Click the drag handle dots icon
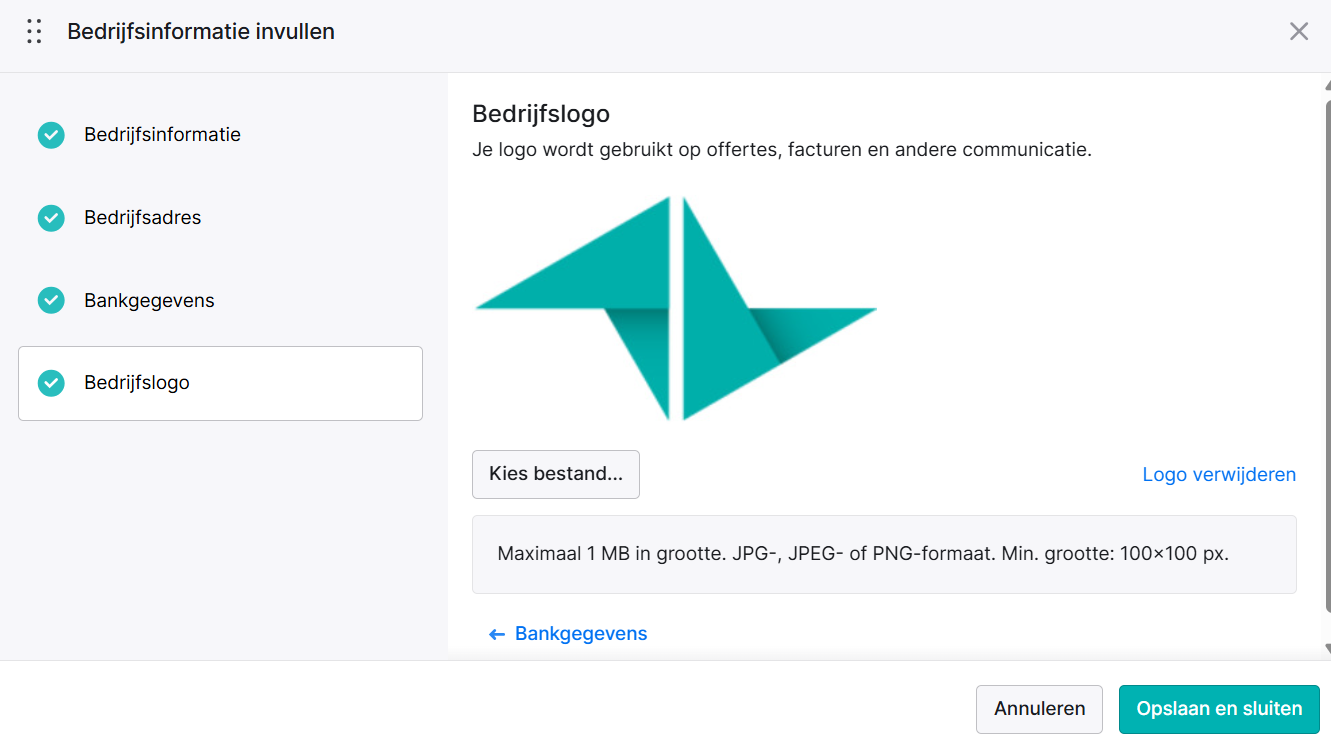Screen dimensions: 1331x741 click(x=34, y=32)
